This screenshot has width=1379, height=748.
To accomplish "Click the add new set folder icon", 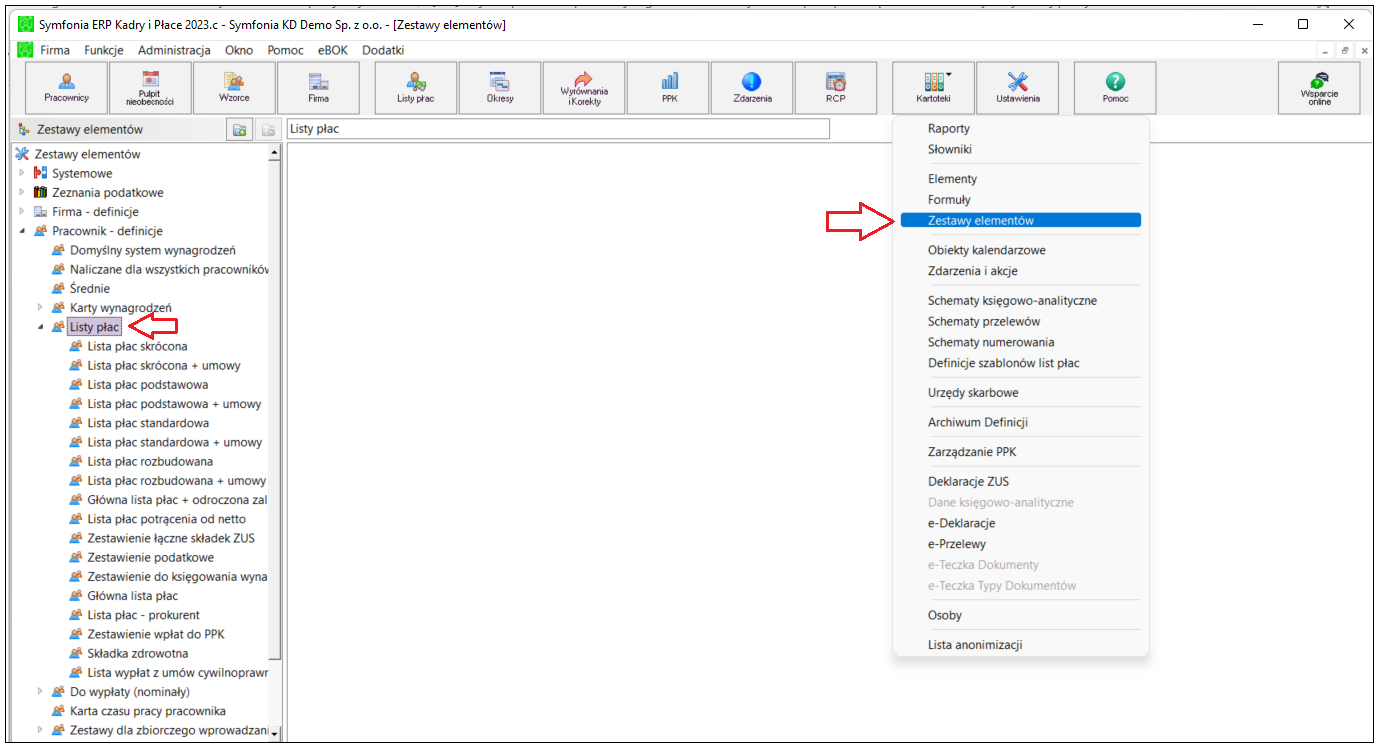I will click(240, 130).
